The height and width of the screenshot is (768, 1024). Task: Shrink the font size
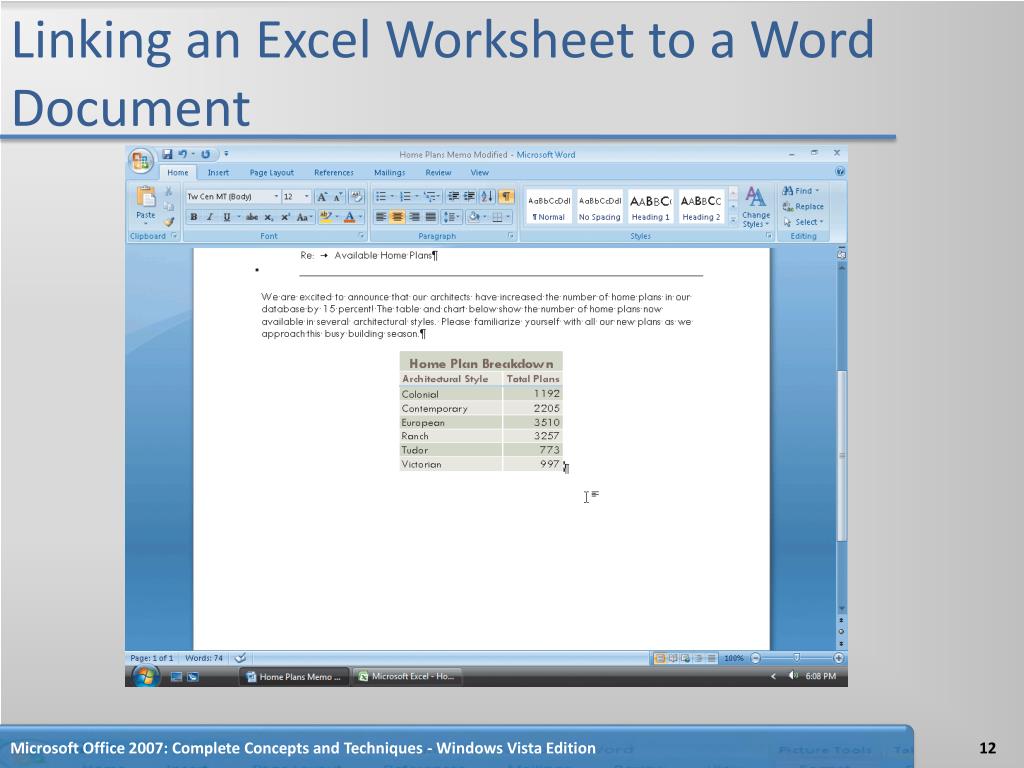337,197
